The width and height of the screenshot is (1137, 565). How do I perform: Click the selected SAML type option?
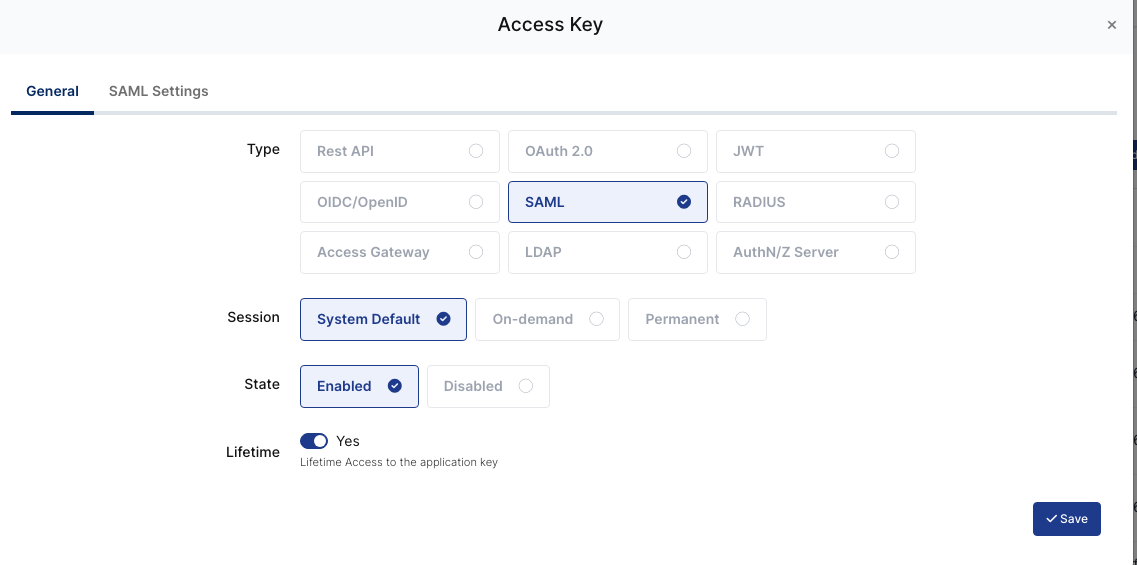pos(607,202)
